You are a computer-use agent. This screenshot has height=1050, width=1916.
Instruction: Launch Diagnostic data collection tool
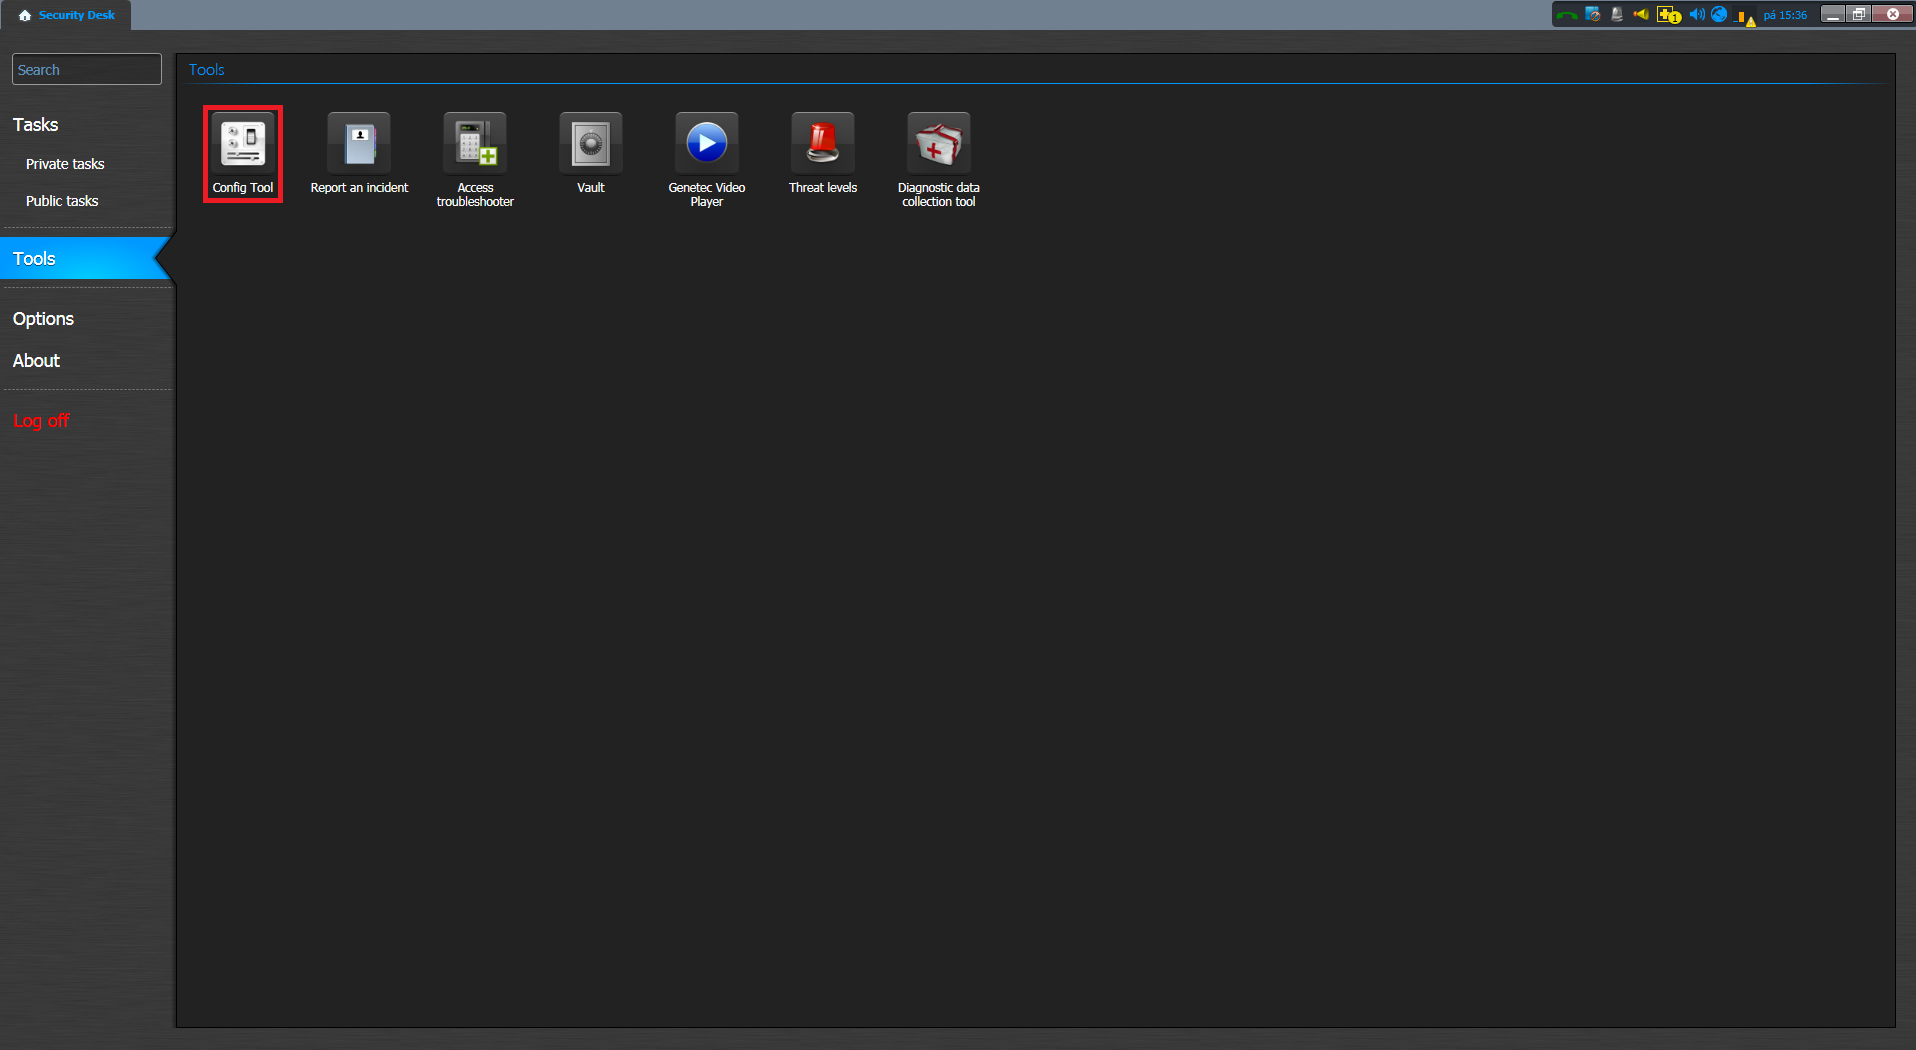click(x=938, y=145)
